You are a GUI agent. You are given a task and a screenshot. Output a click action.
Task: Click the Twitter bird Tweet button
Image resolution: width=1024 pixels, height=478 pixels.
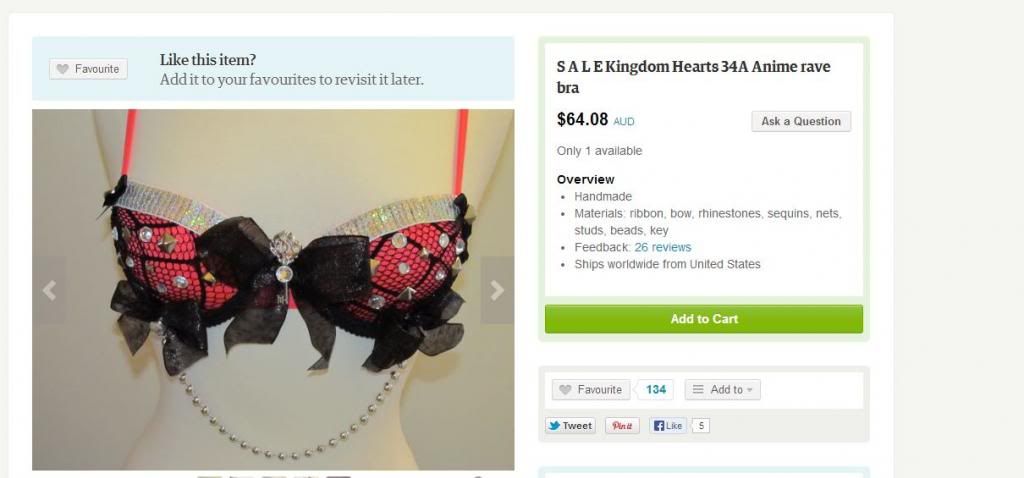pyautogui.click(x=570, y=426)
